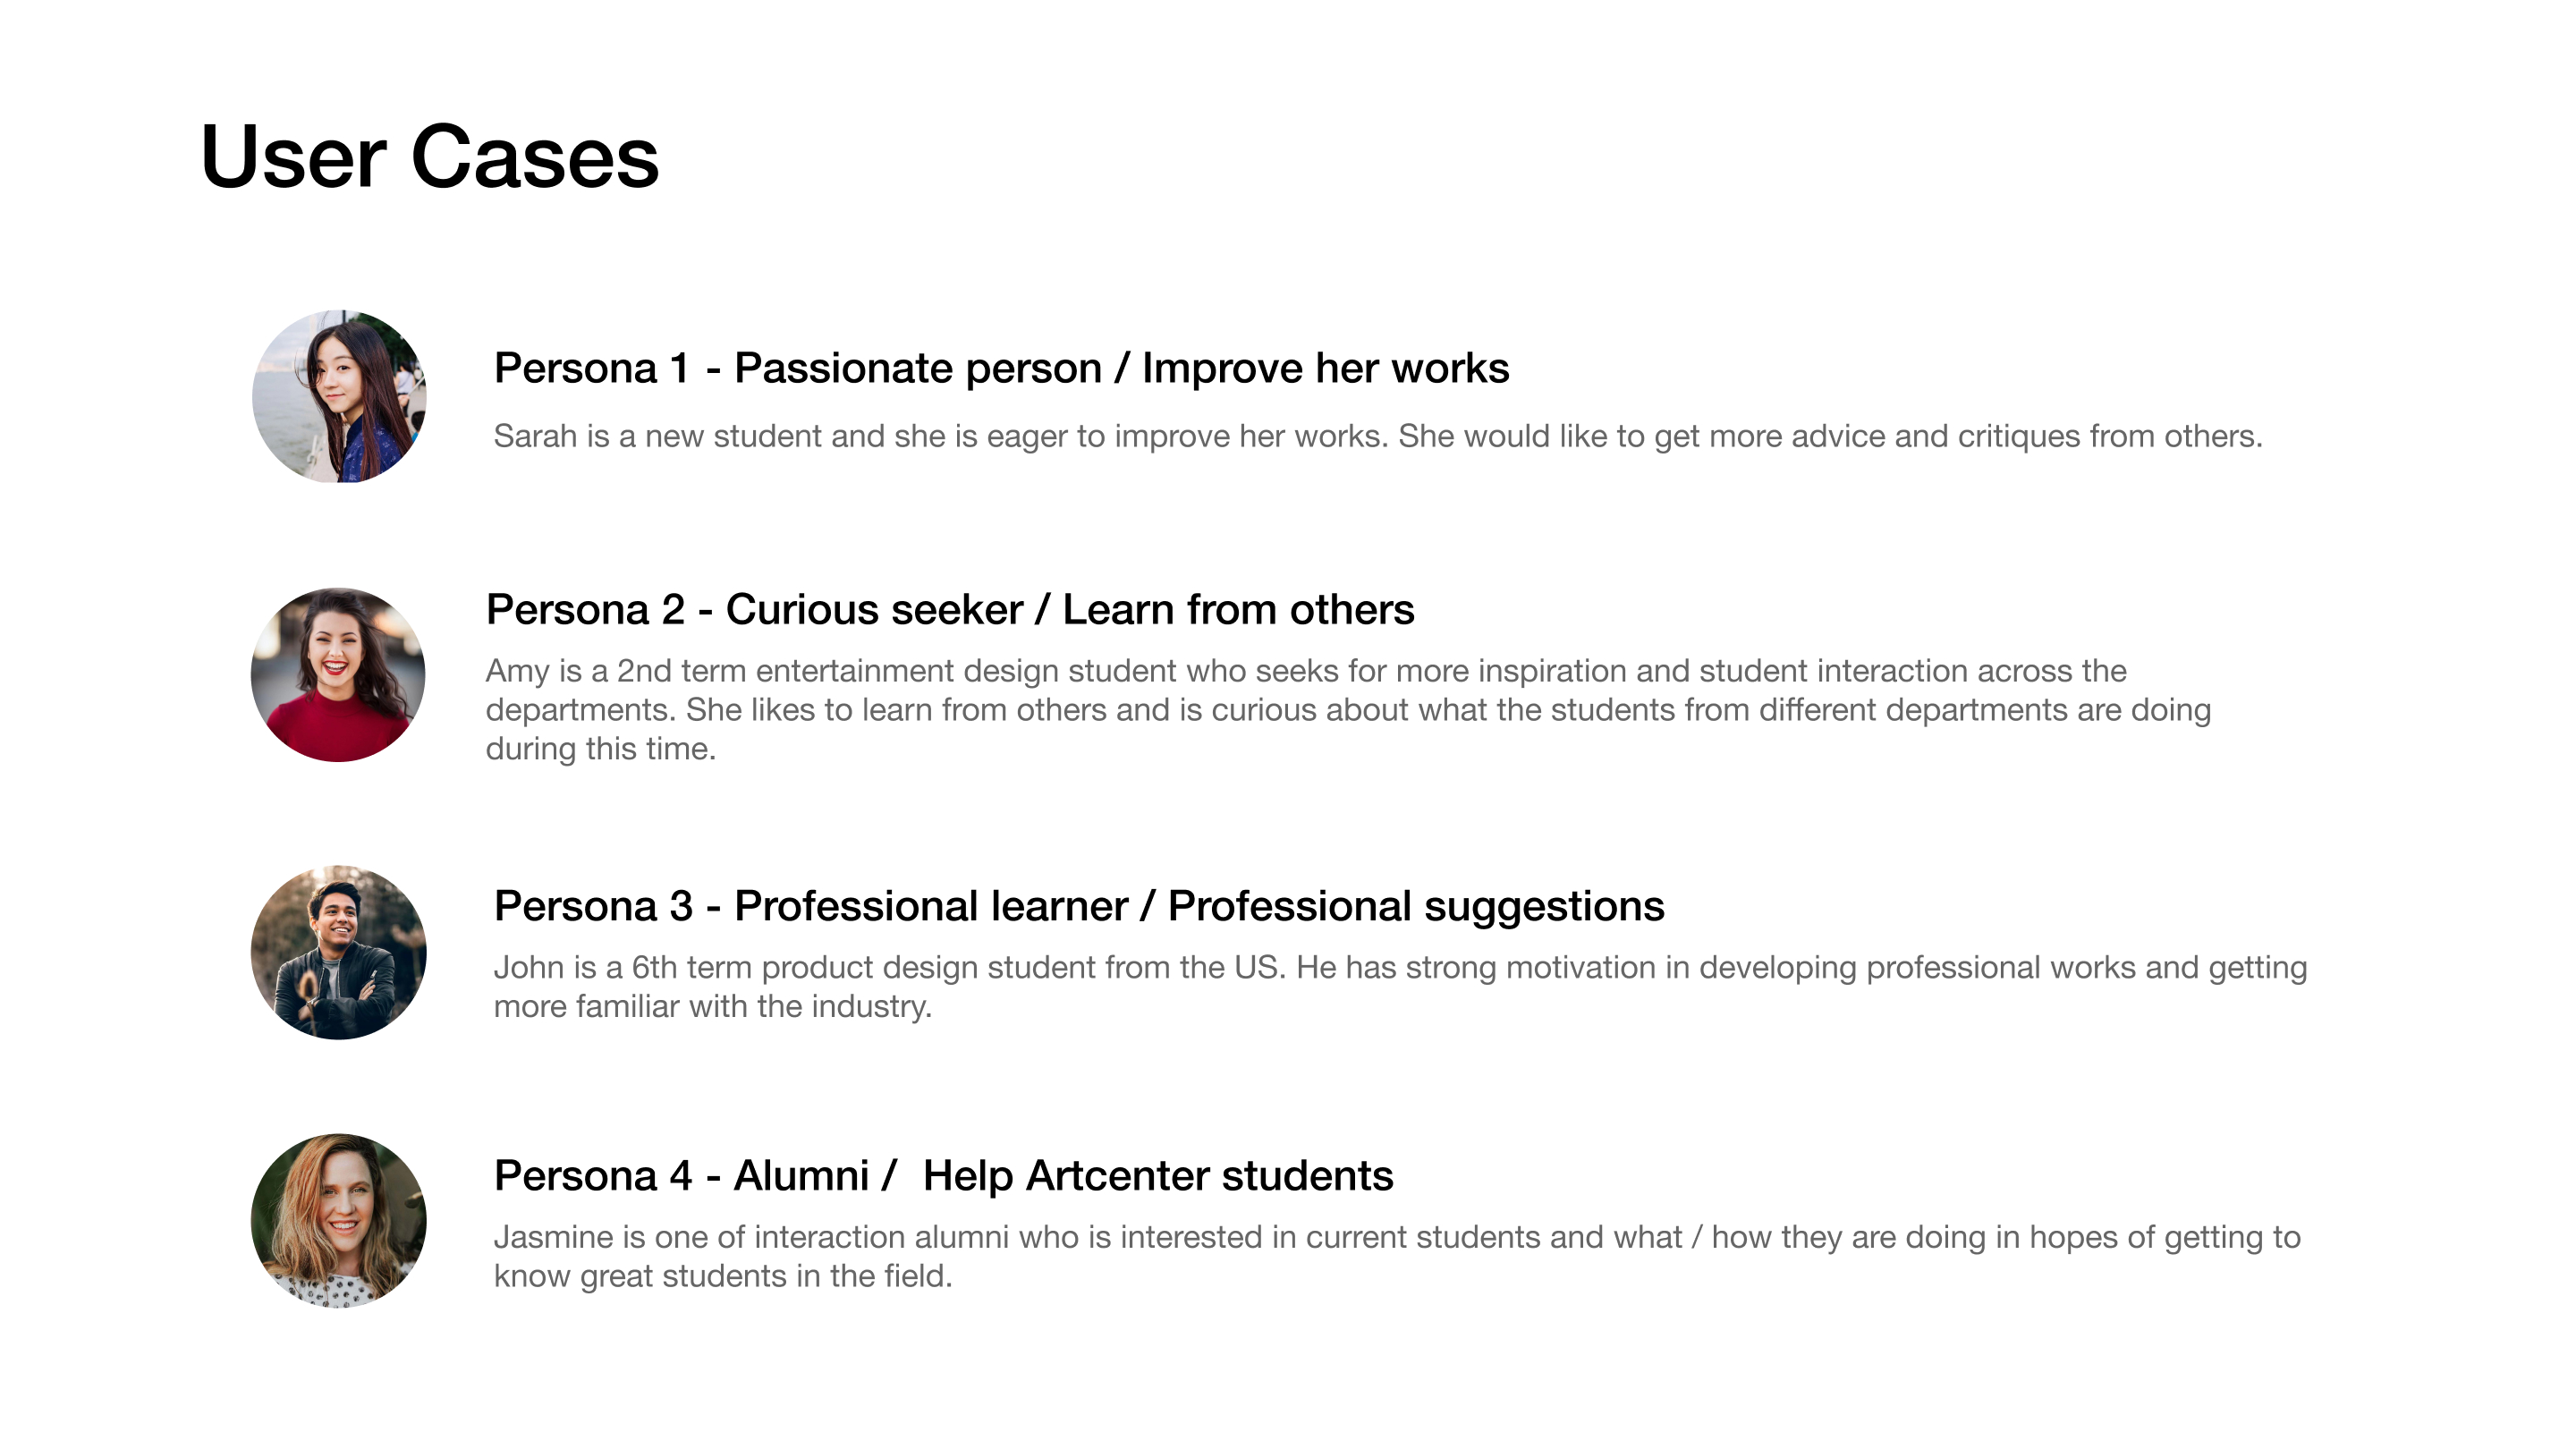2576x1449 pixels.
Task: Select Persona 1 profile photo of Sarah
Action: [339, 397]
